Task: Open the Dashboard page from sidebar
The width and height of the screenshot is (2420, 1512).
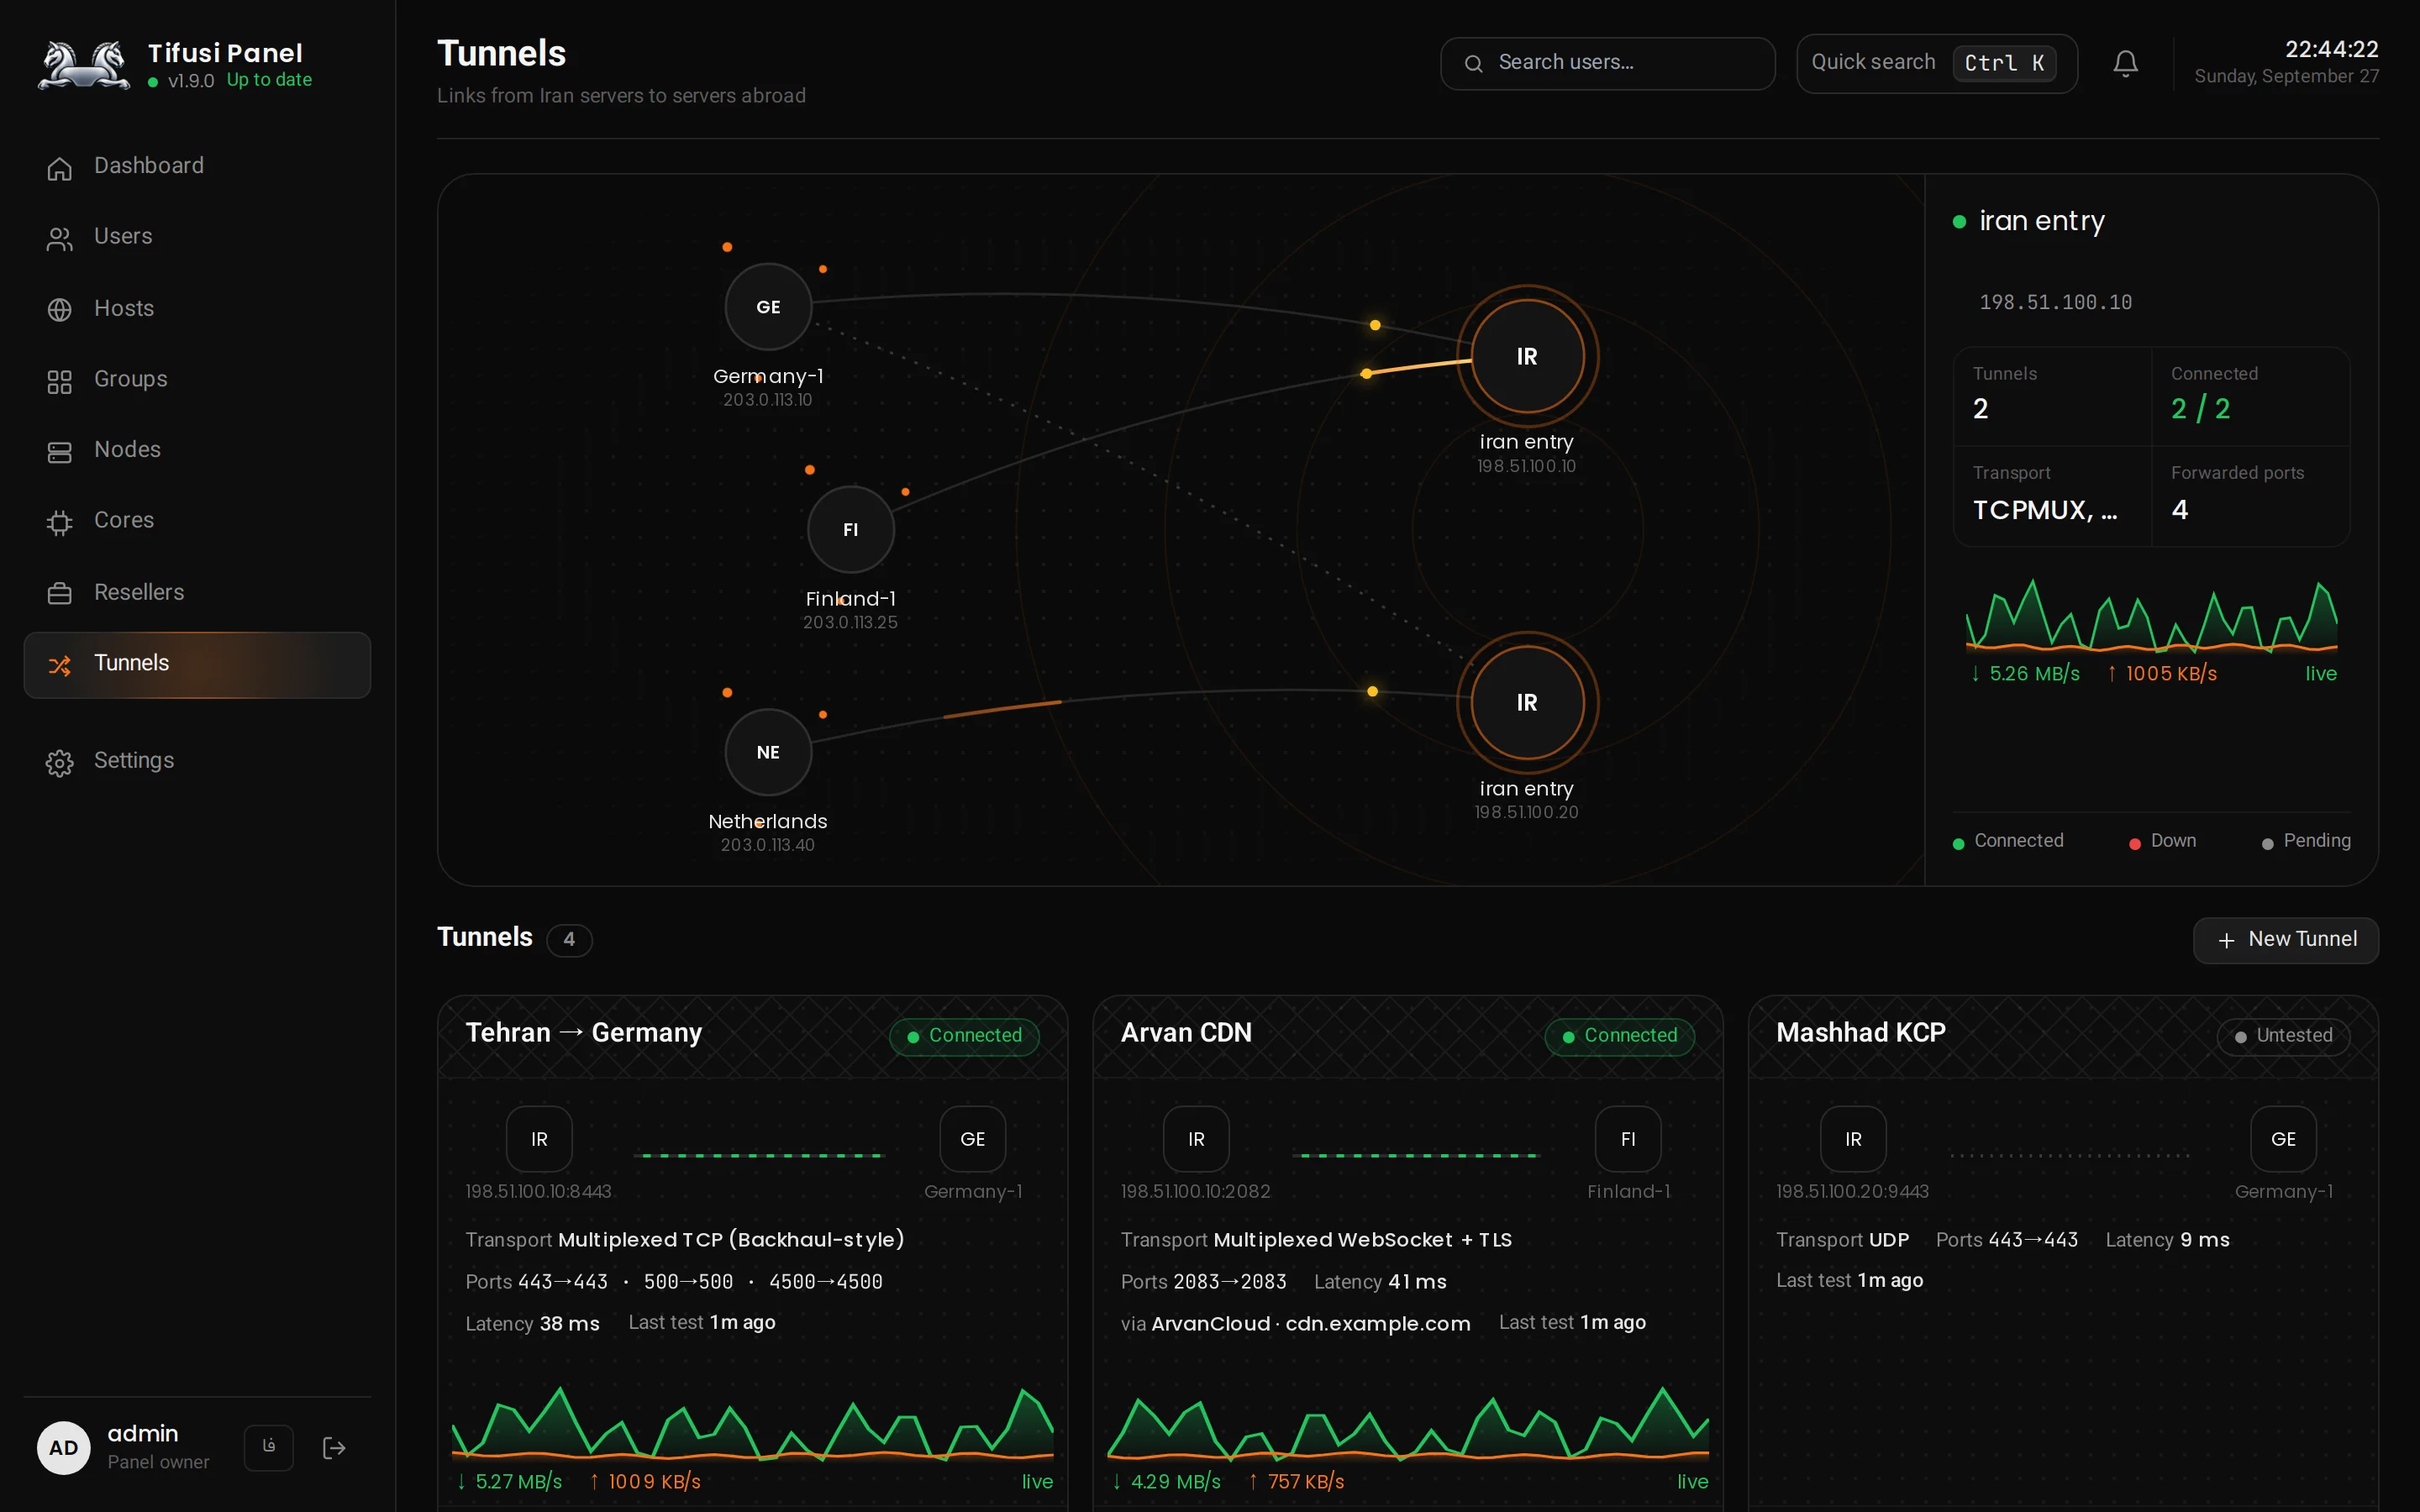Action: (197, 166)
